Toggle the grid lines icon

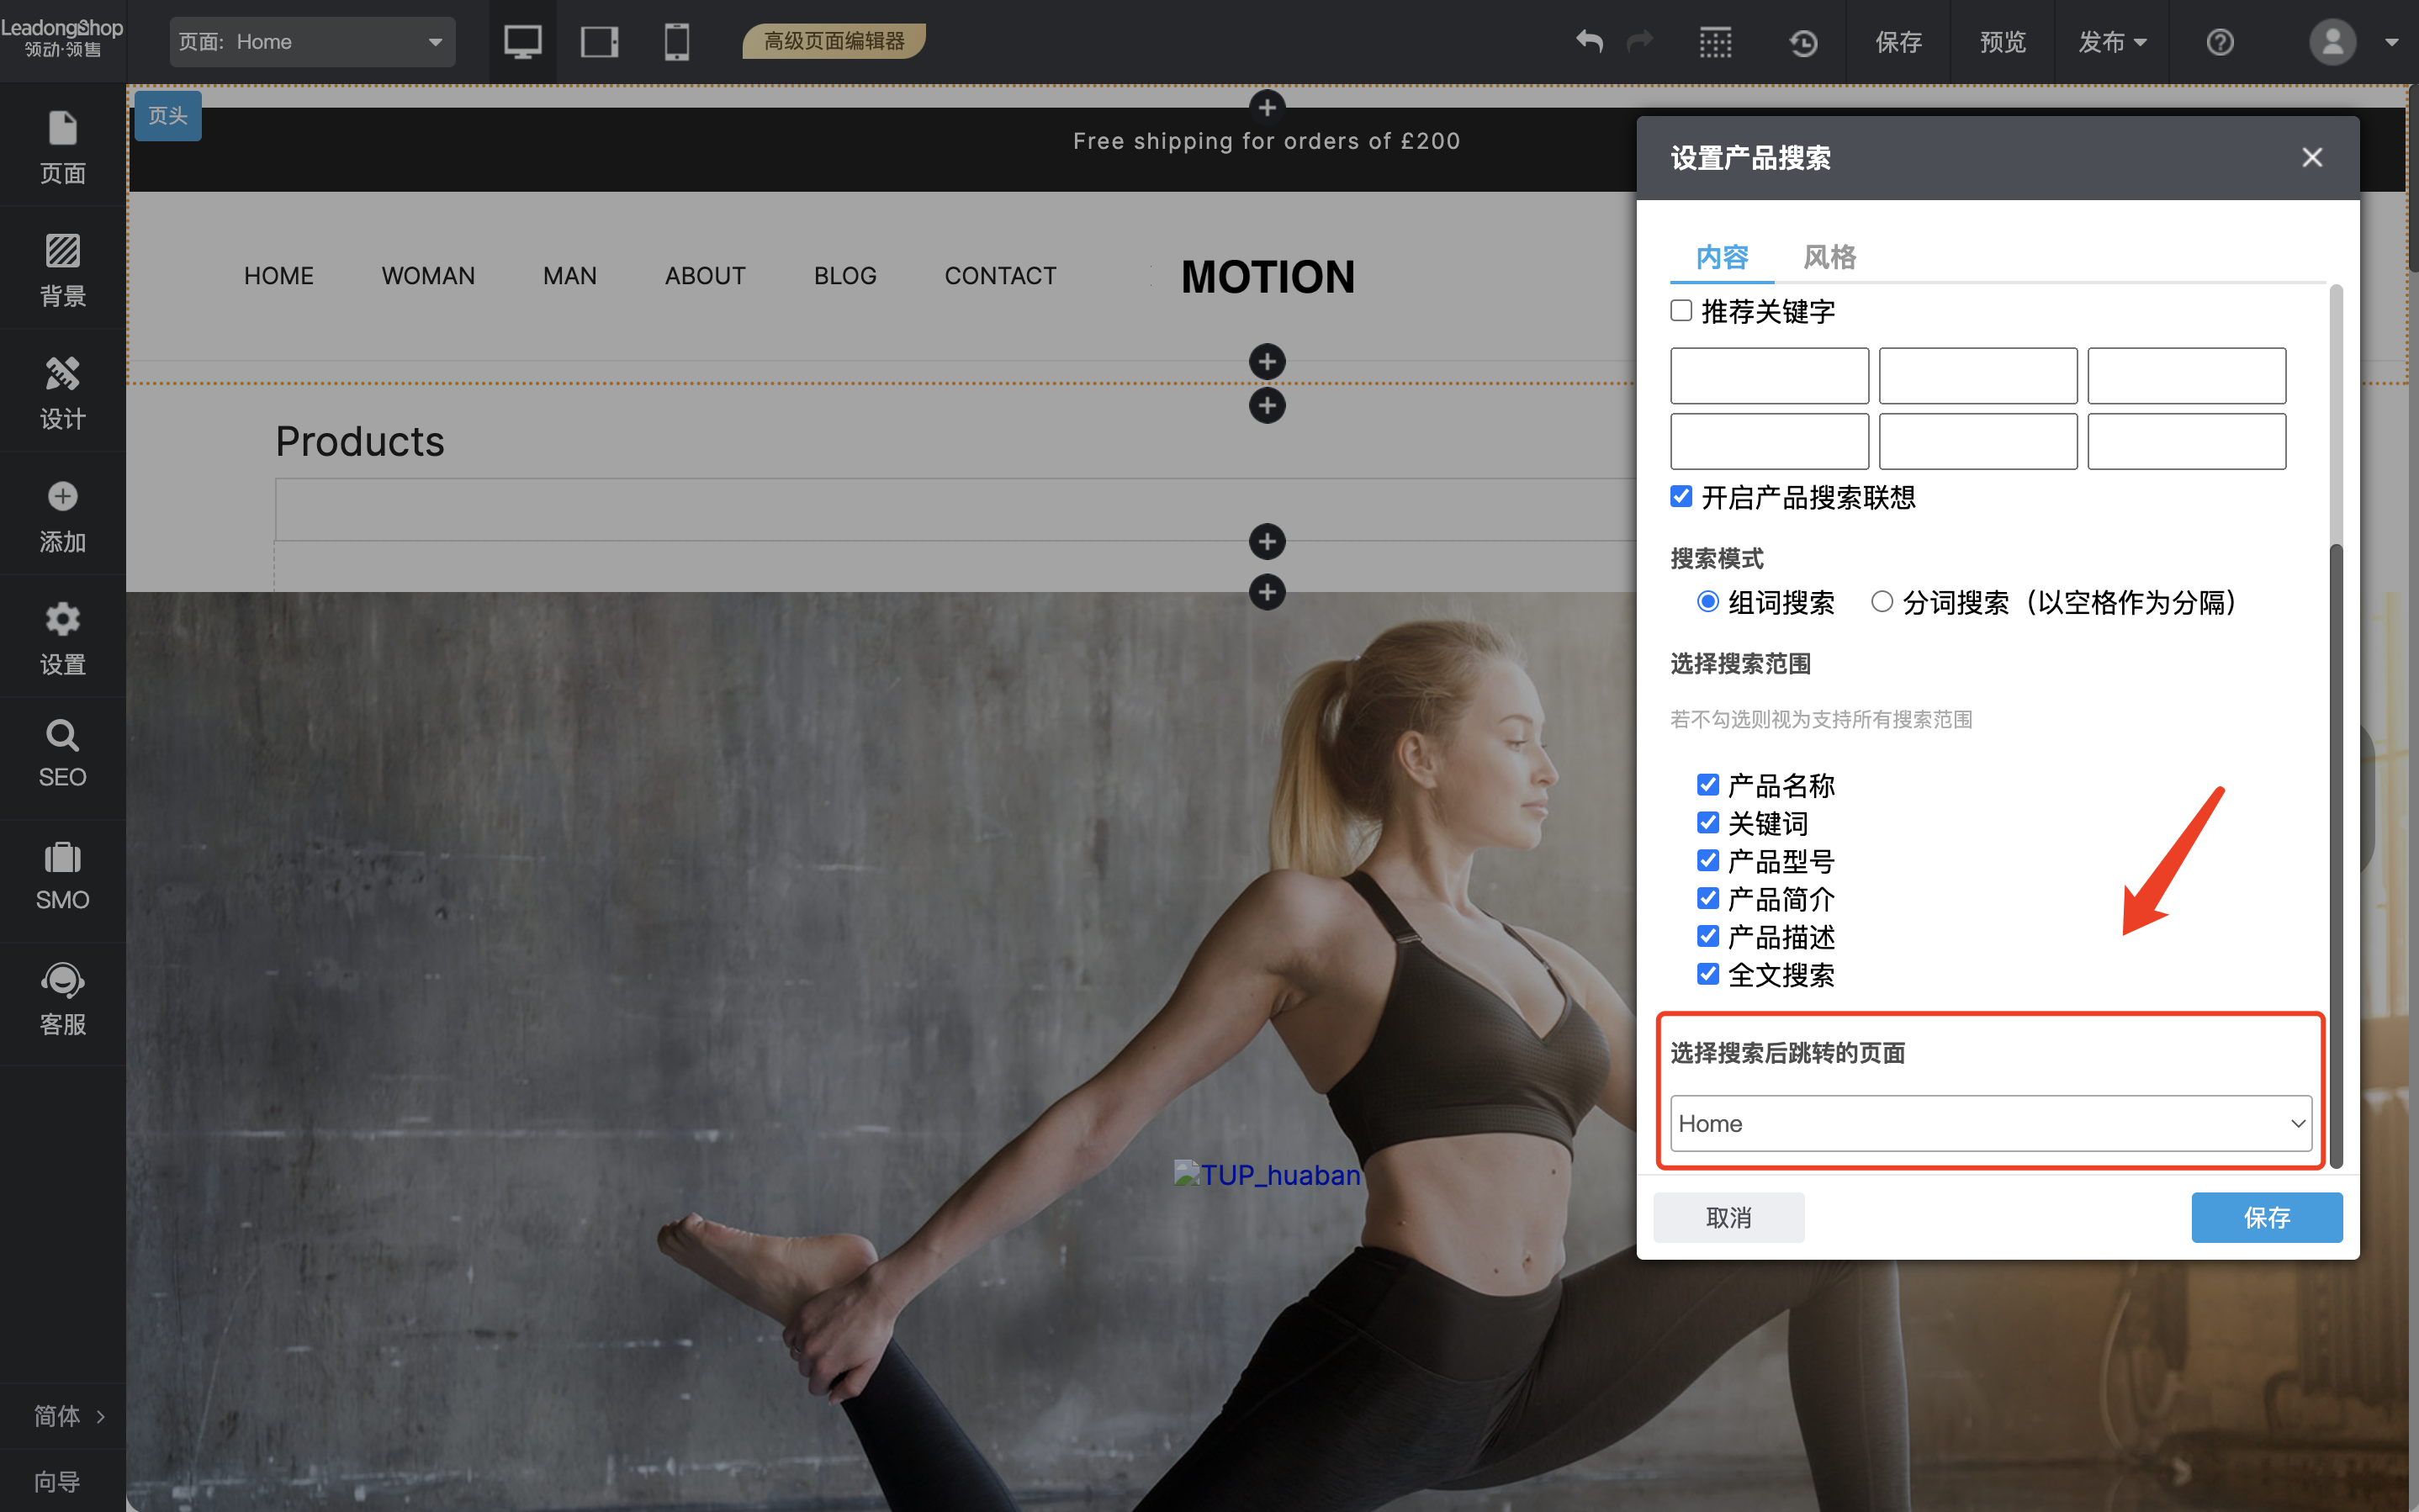point(1715,42)
